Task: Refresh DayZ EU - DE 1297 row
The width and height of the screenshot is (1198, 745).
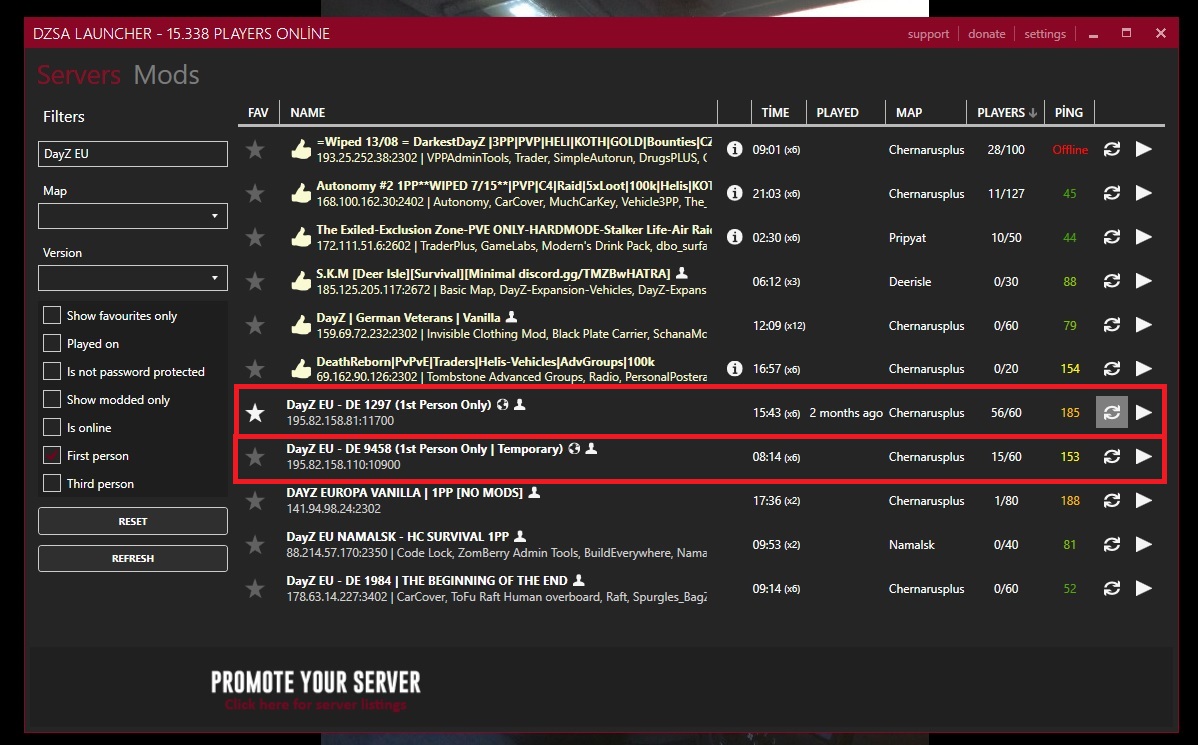Action: tap(1112, 413)
